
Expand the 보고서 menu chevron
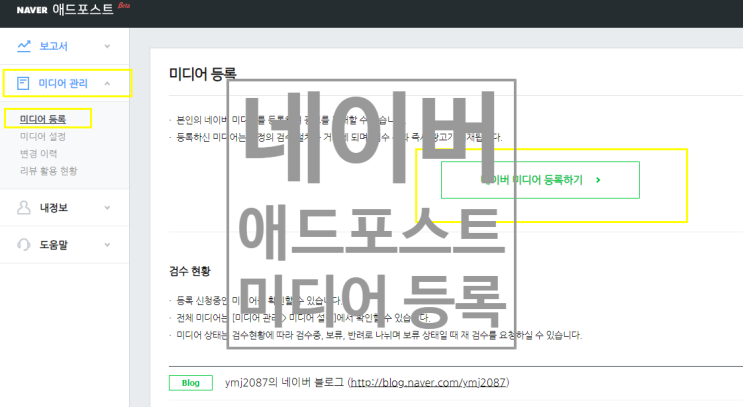click(x=107, y=46)
